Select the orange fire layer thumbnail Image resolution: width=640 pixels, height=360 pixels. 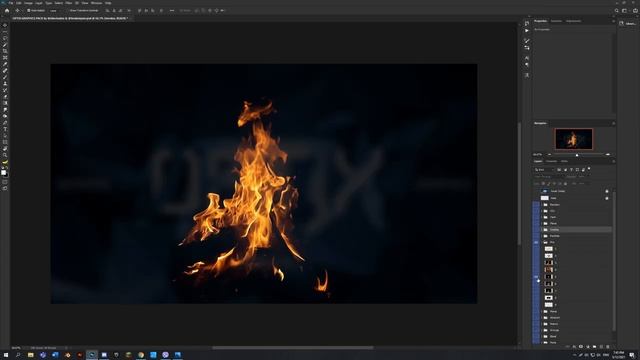pyautogui.click(x=549, y=270)
